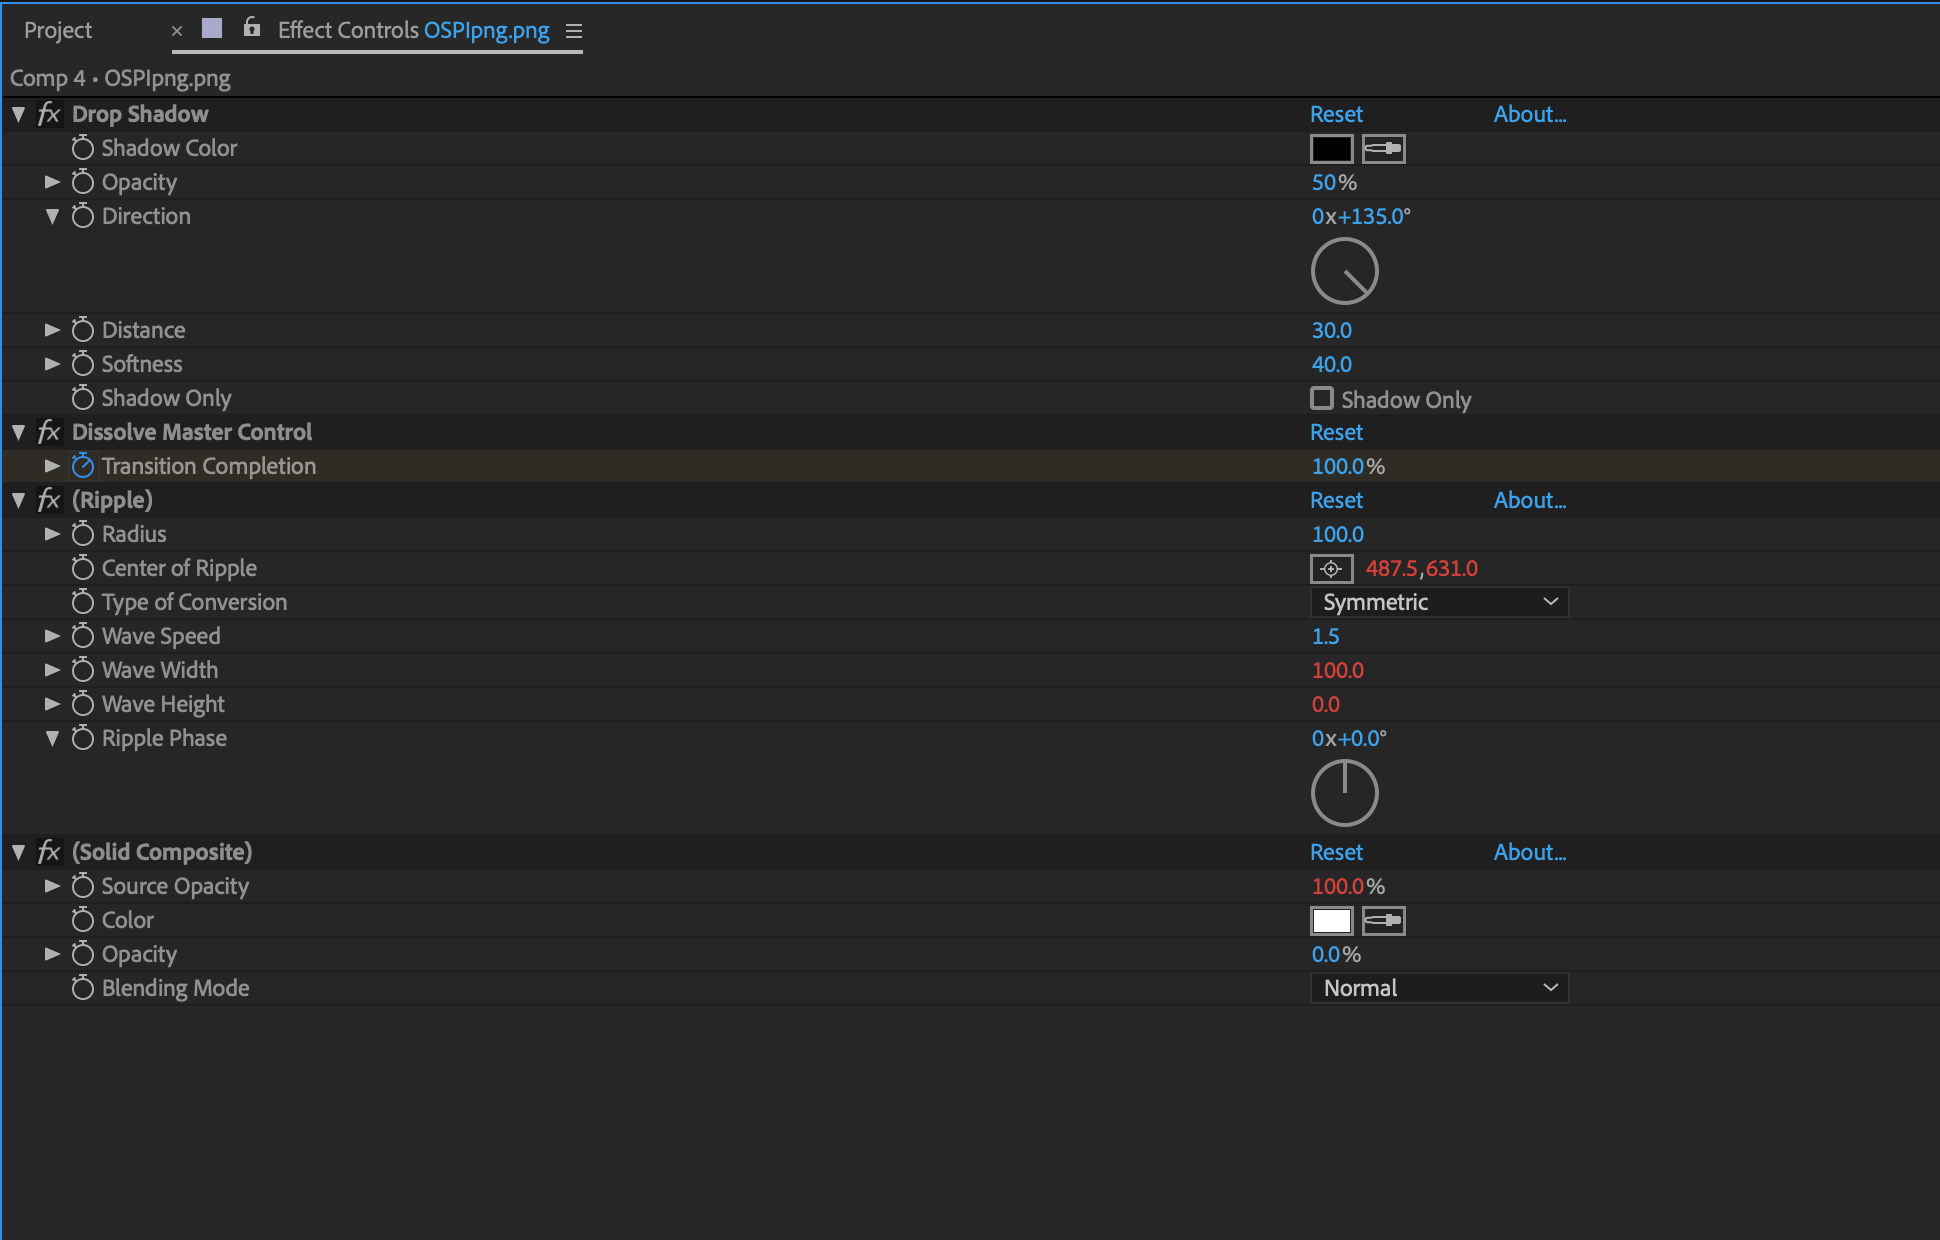The height and width of the screenshot is (1240, 1940).
Task: Toggle the Transition Completion stopwatch
Action: [x=83, y=466]
